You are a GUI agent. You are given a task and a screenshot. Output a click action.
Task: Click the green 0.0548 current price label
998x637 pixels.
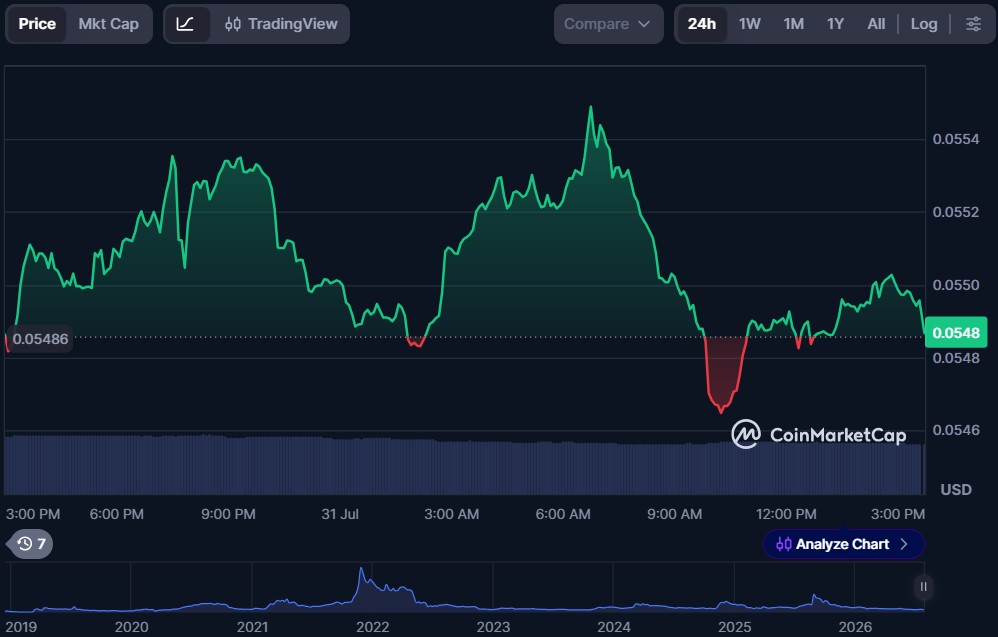pyautogui.click(x=956, y=333)
